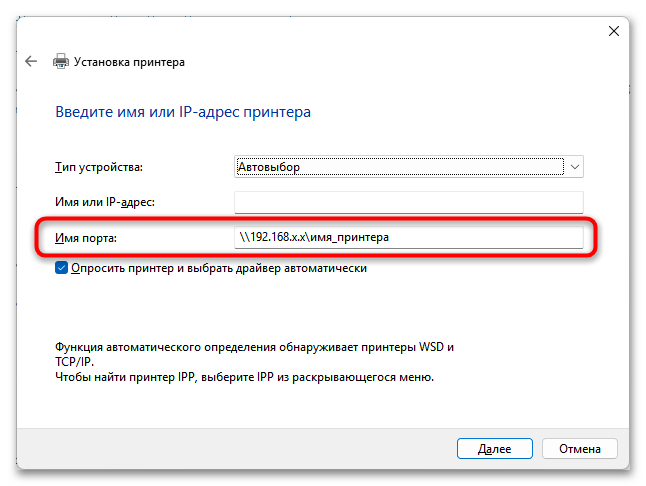Screen dimensions: 646x486
Task: Click inside the "Имя порта" text field
Action: point(480,237)
